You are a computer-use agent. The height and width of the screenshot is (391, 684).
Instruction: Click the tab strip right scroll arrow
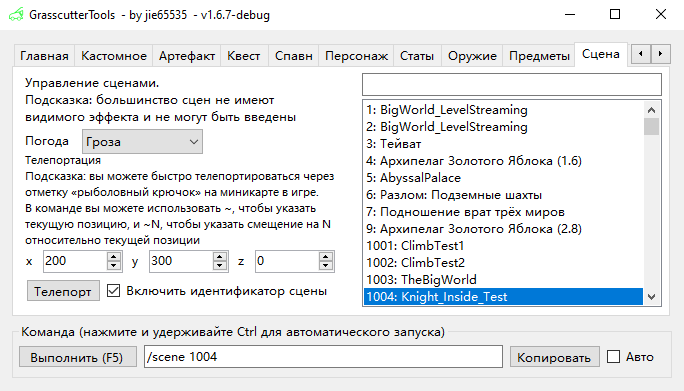(x=660, y=54)
